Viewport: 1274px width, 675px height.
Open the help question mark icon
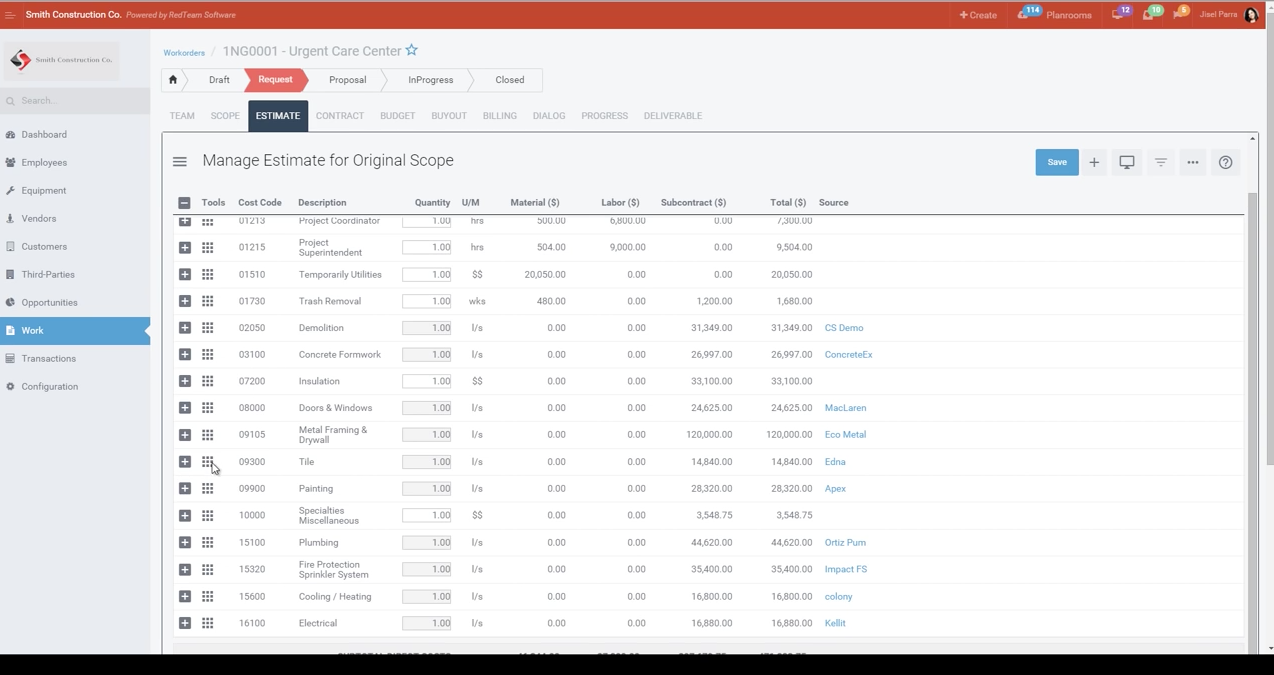click(1226, 162)
